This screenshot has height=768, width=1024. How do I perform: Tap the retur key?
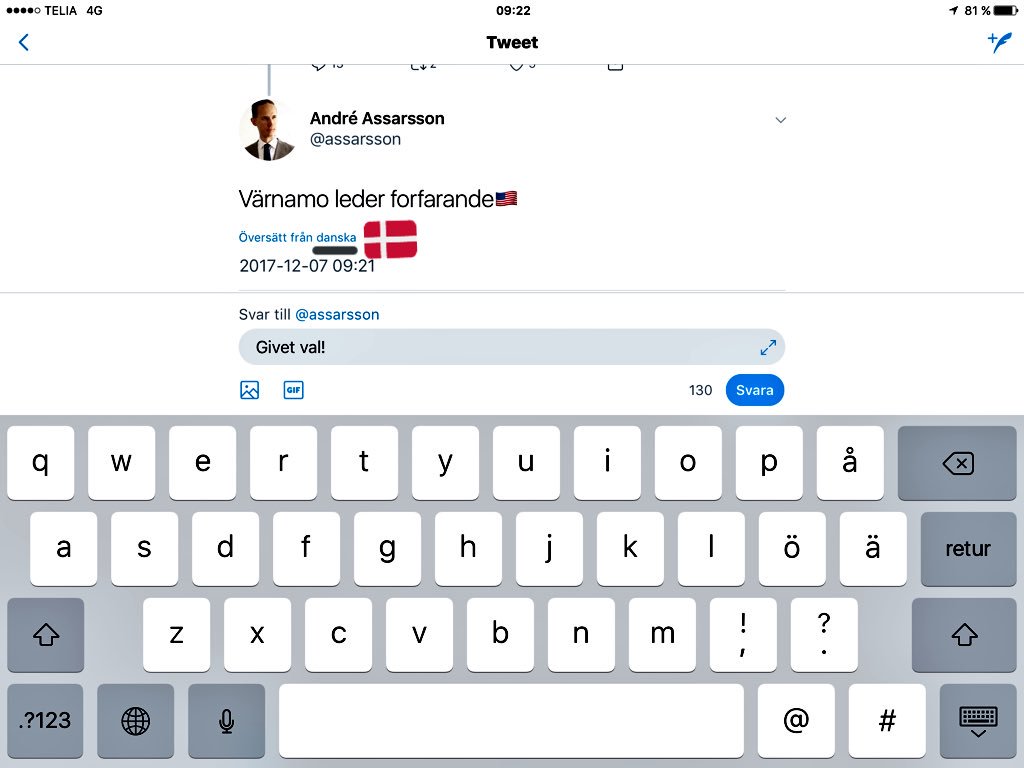click(x=968, y=549)
